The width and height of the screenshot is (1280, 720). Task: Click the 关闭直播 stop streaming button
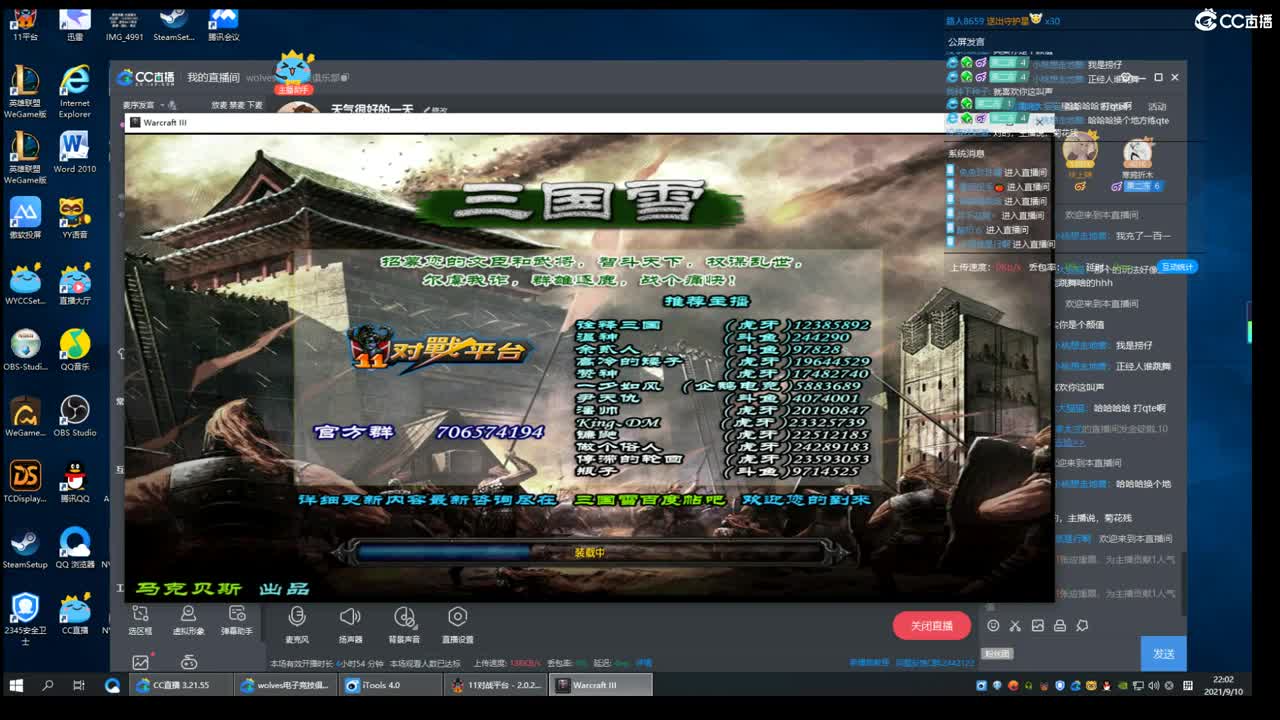932,626
